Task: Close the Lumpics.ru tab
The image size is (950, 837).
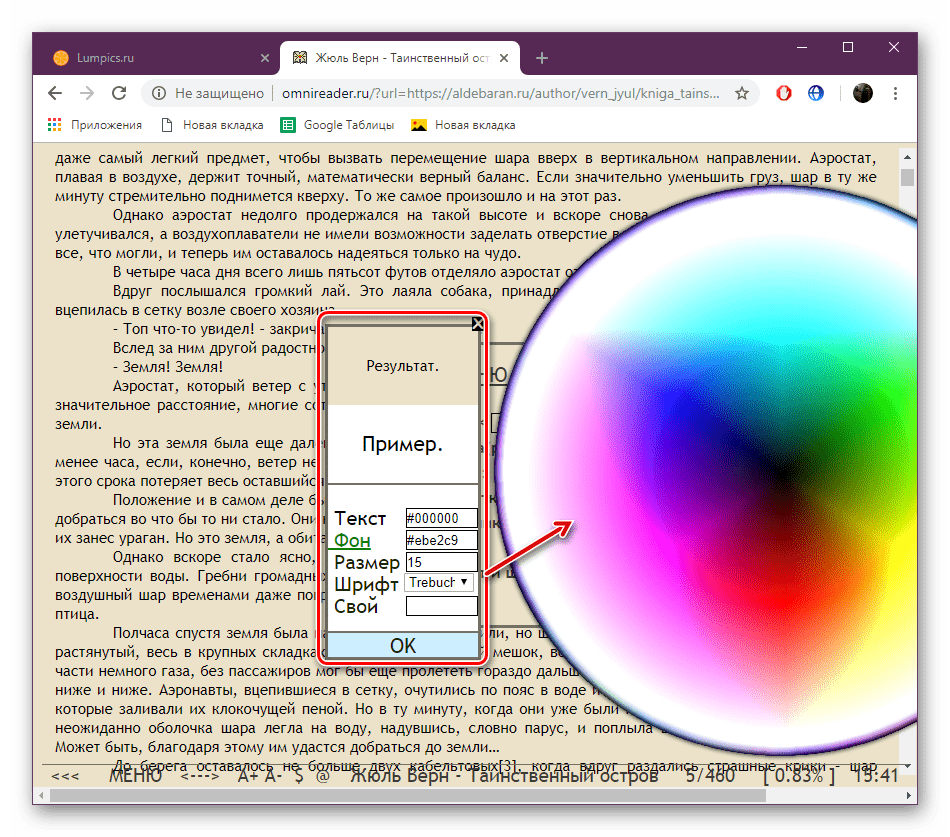Action: (x=265, y=58)
